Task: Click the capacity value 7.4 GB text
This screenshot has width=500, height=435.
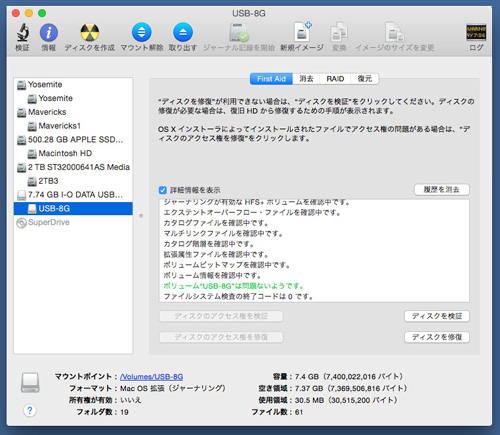Action: (x=349, y=377)
